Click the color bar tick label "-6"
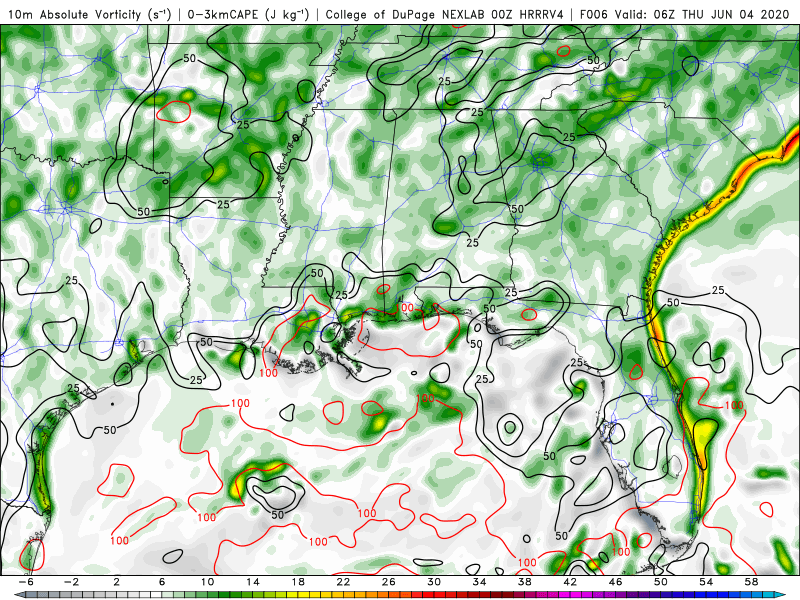This screenshot has height=600, width=800. coord(26,582)
